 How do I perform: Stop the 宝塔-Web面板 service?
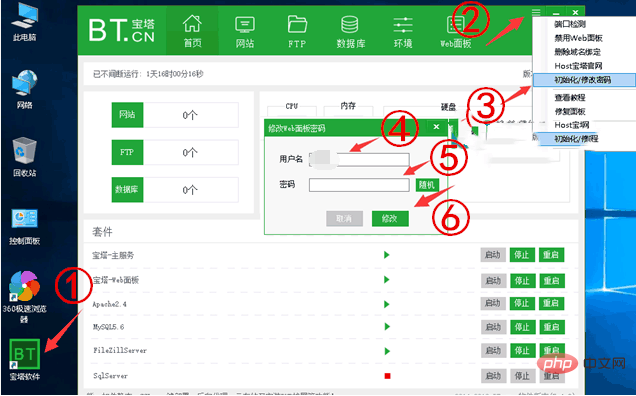[522, 280]
